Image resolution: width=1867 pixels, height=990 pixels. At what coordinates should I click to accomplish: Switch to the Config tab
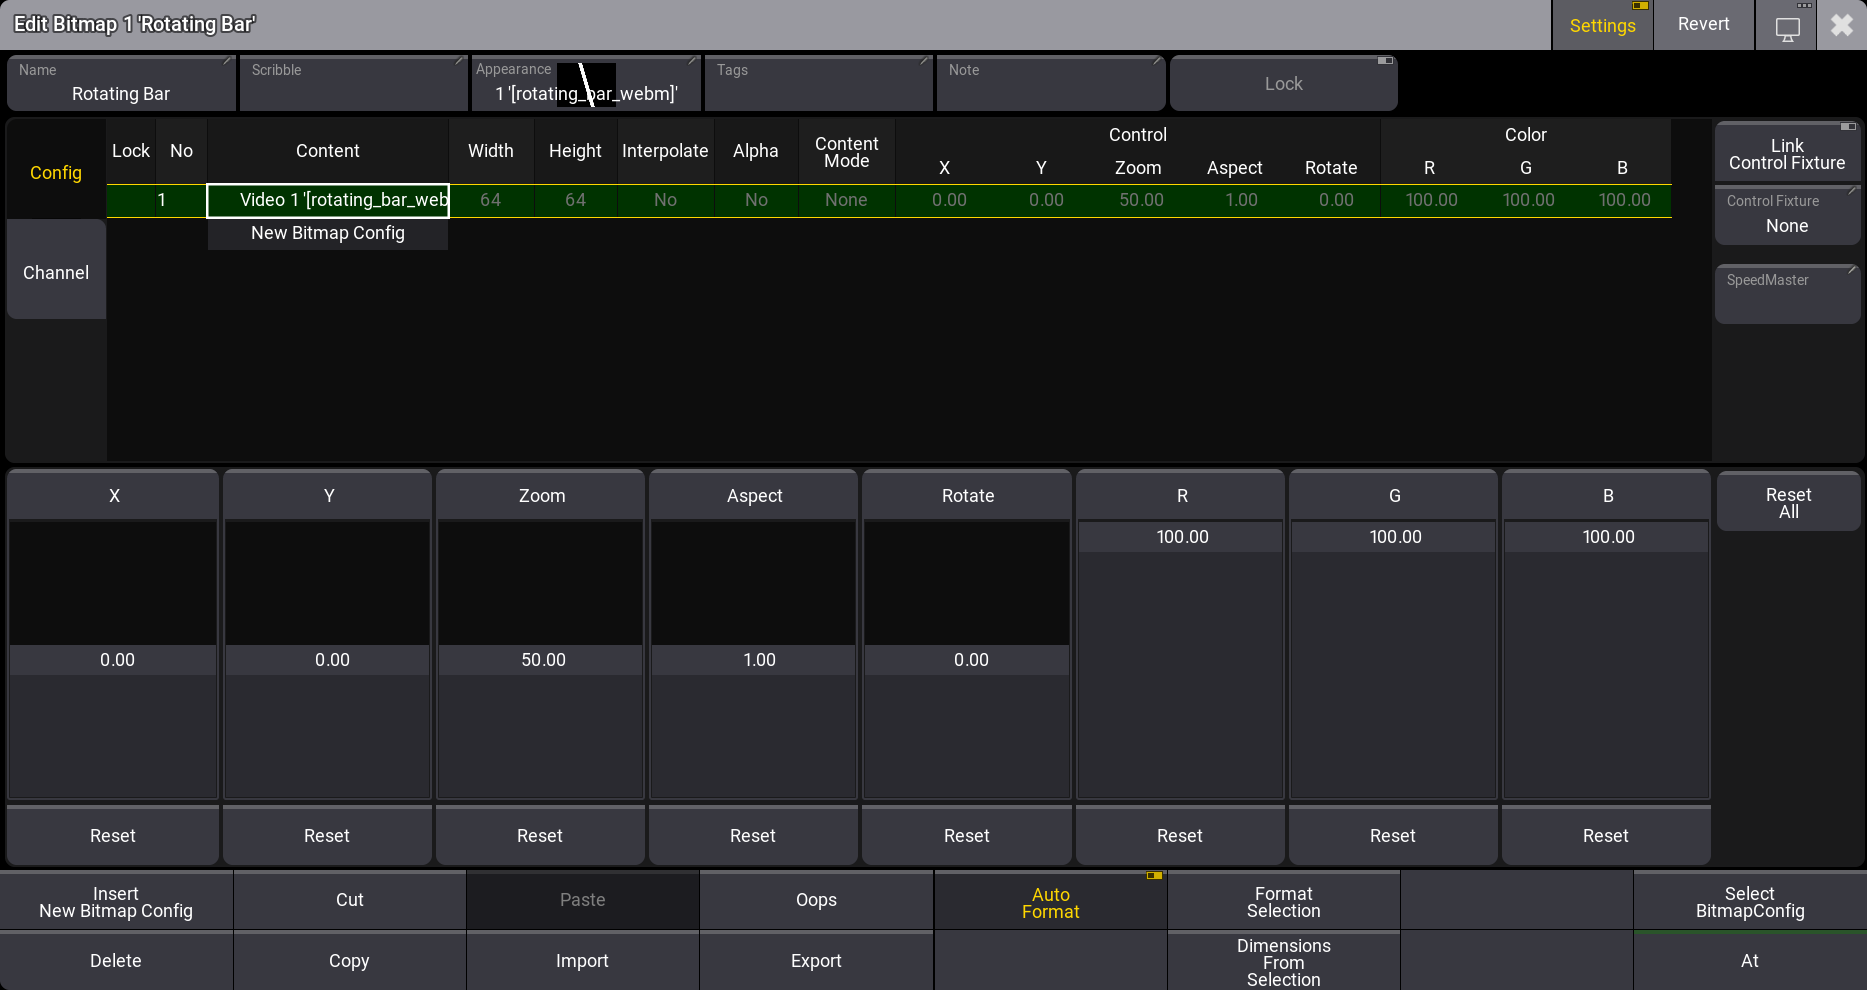55,172
